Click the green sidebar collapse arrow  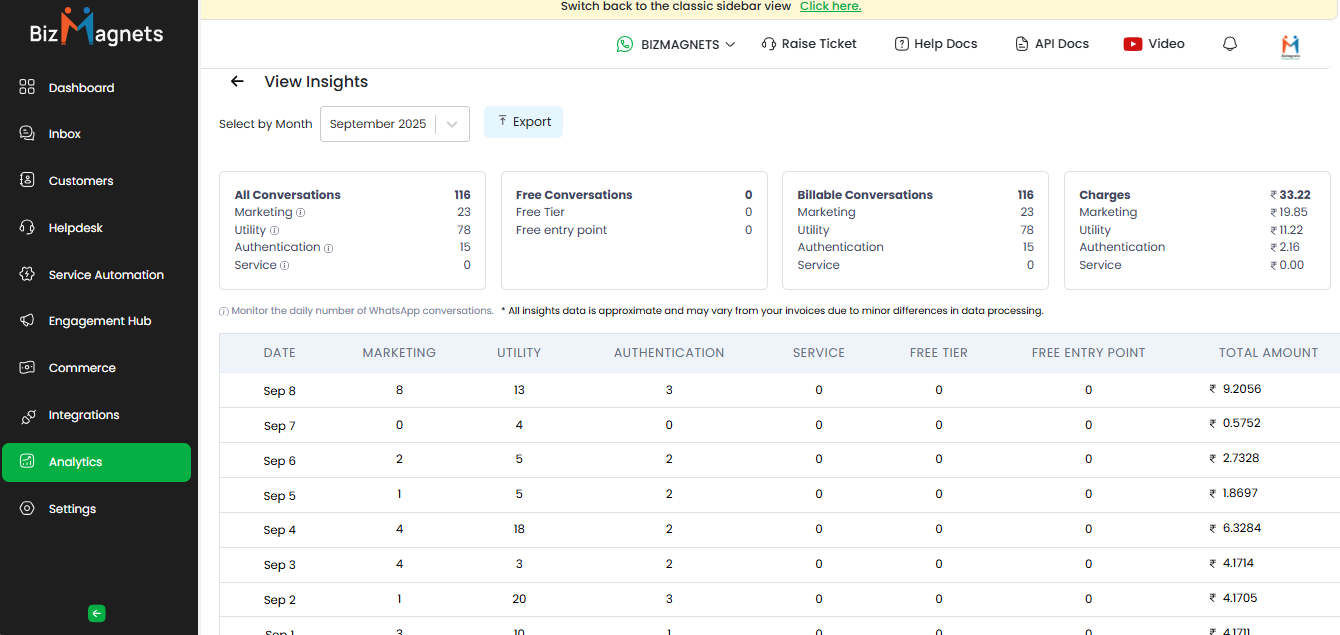click(x=96, y=614)
